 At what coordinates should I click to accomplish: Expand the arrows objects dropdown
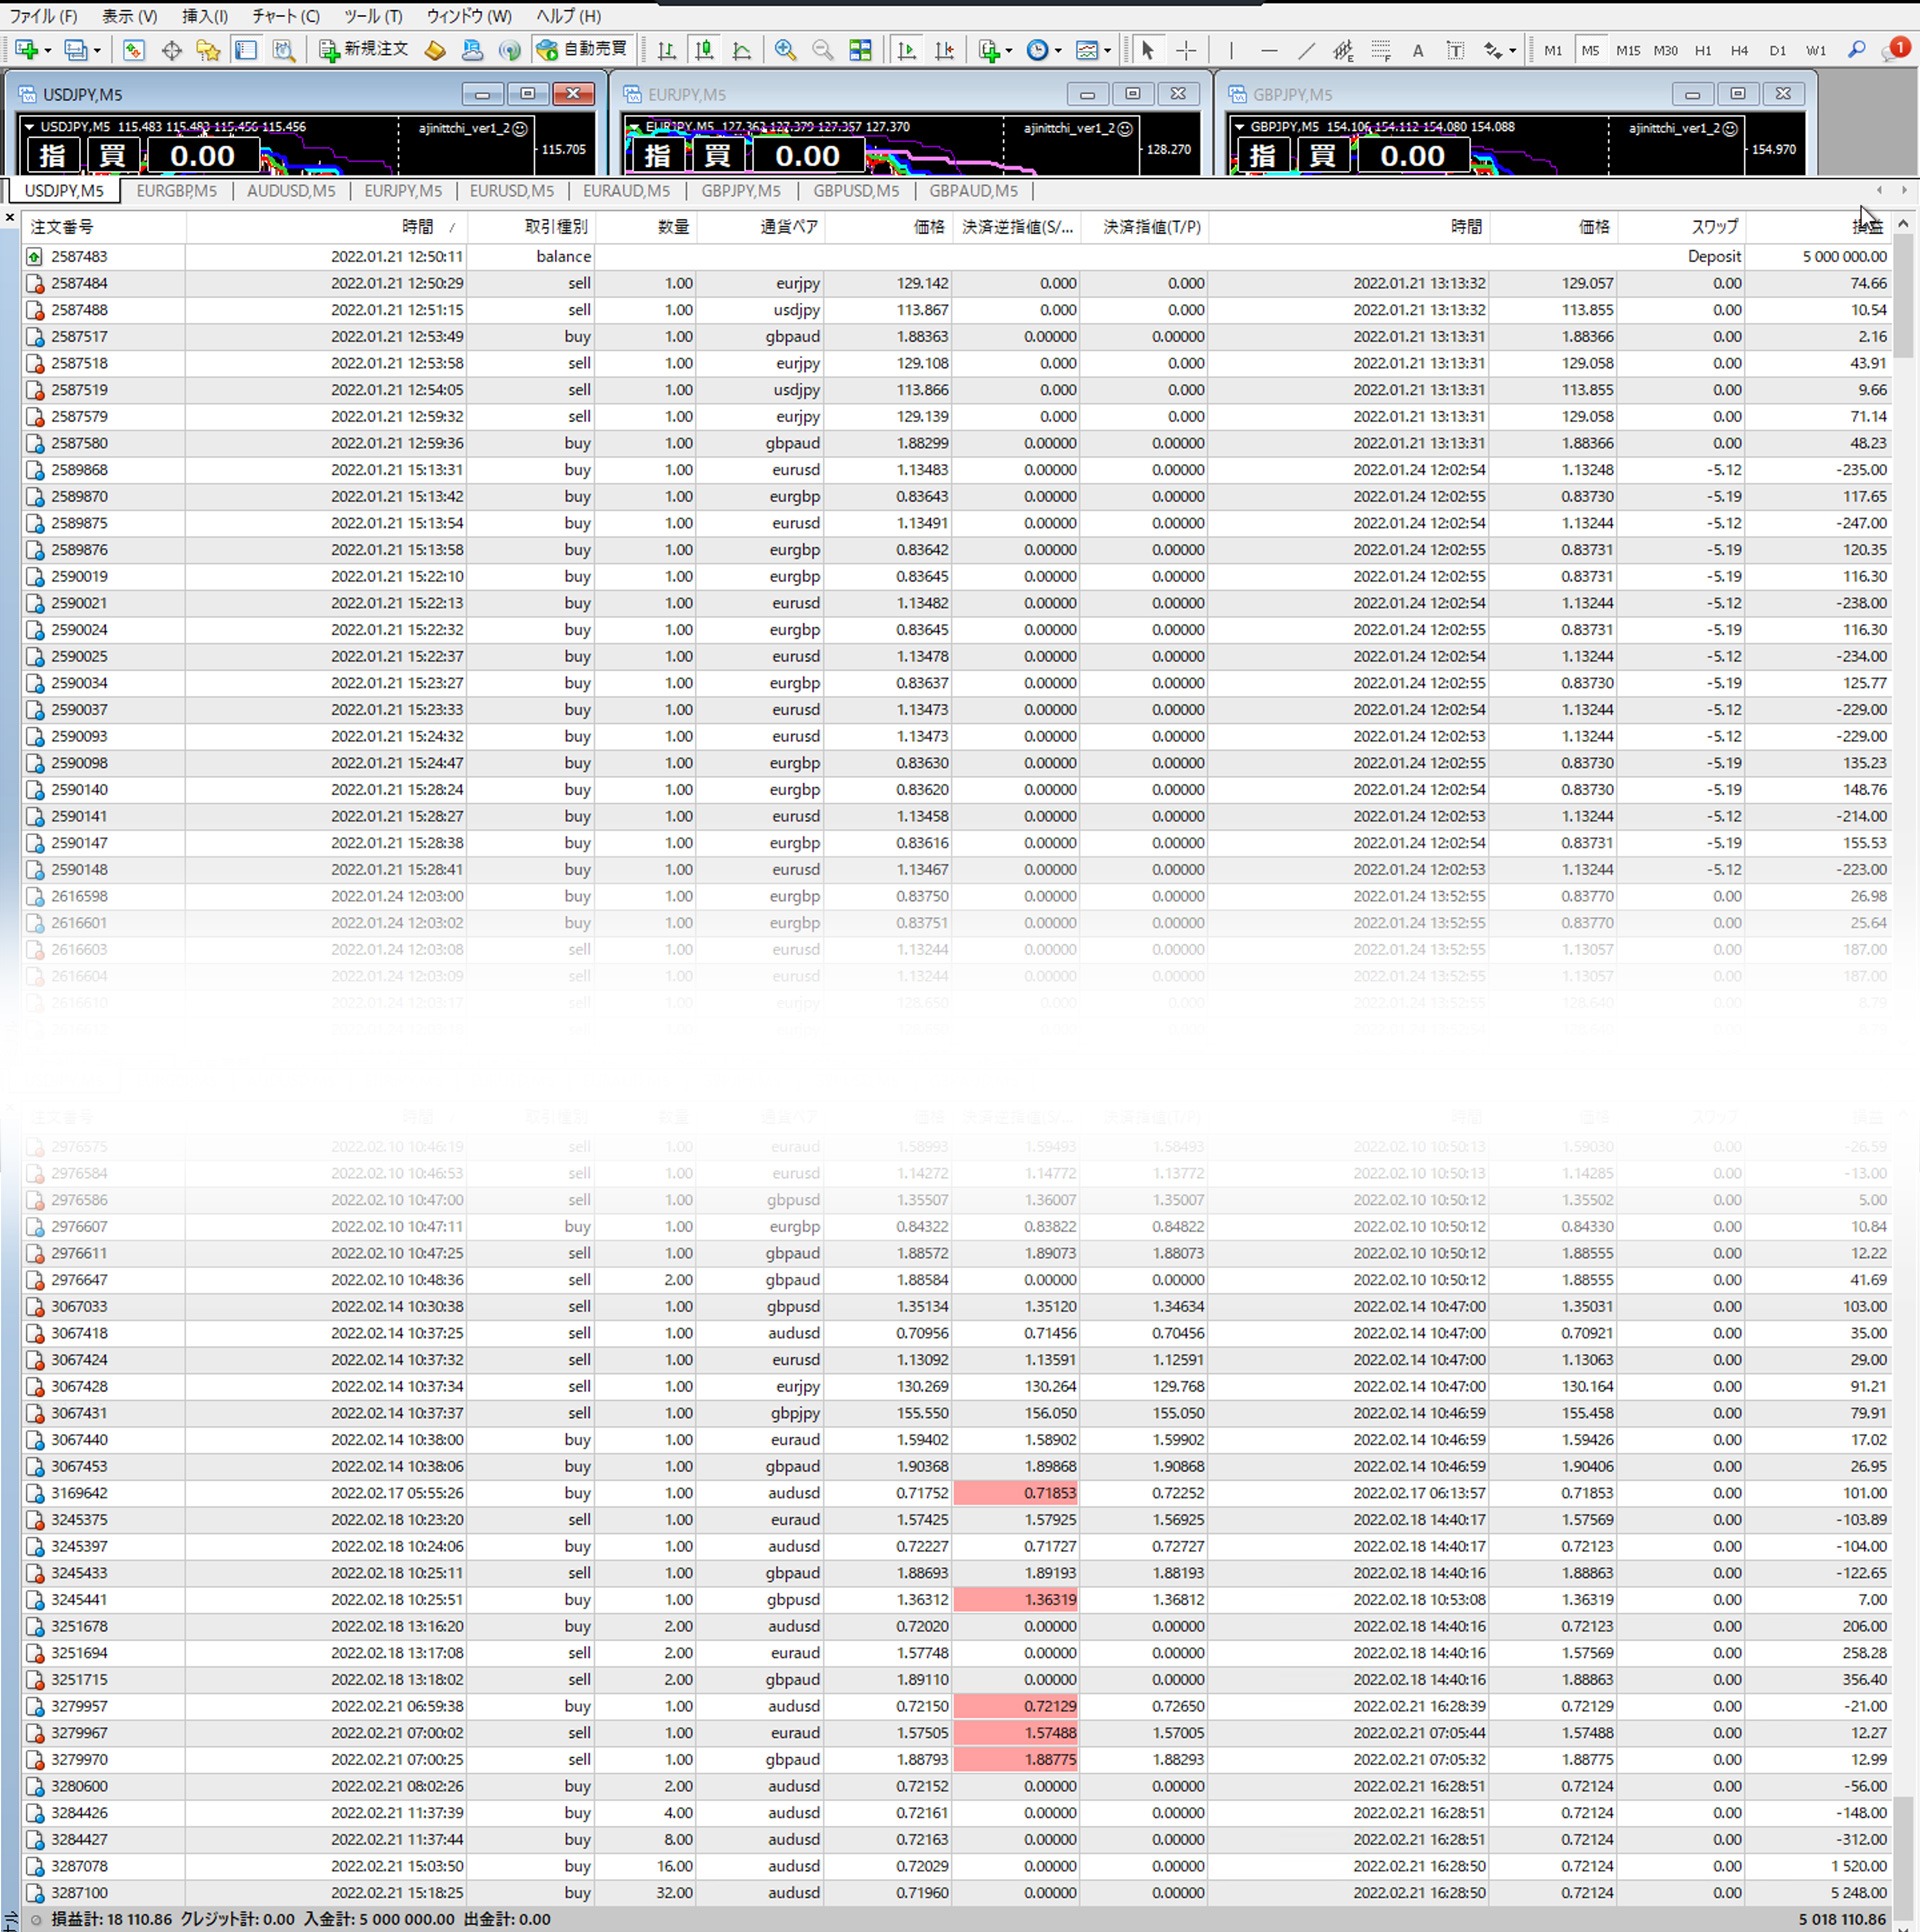point(1512,50)
